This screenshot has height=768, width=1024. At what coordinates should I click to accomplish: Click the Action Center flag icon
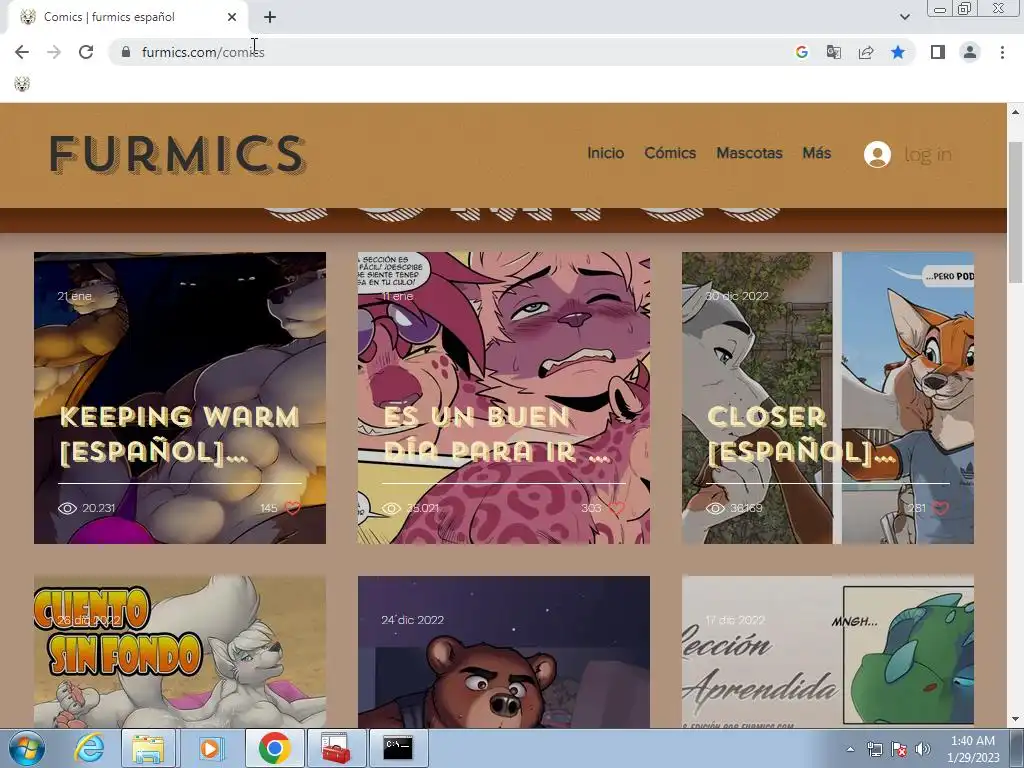click(x=899, y=749)
